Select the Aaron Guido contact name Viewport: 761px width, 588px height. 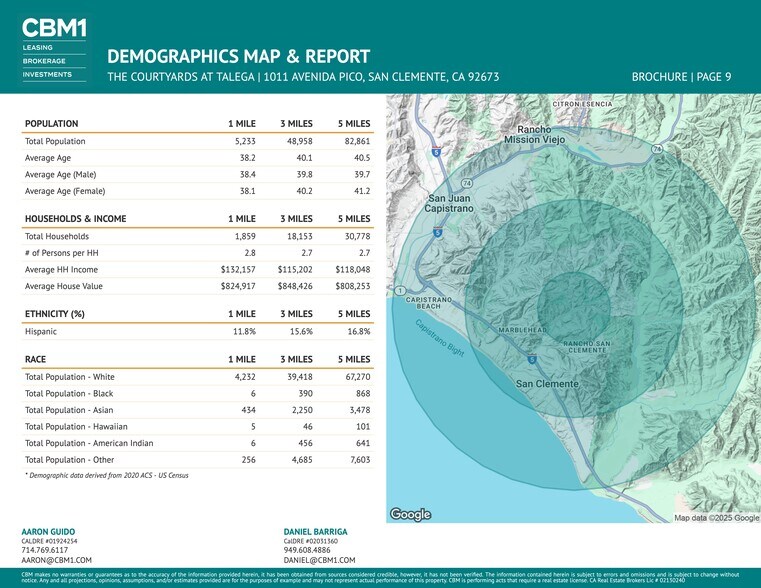click(x=48, y=531)
